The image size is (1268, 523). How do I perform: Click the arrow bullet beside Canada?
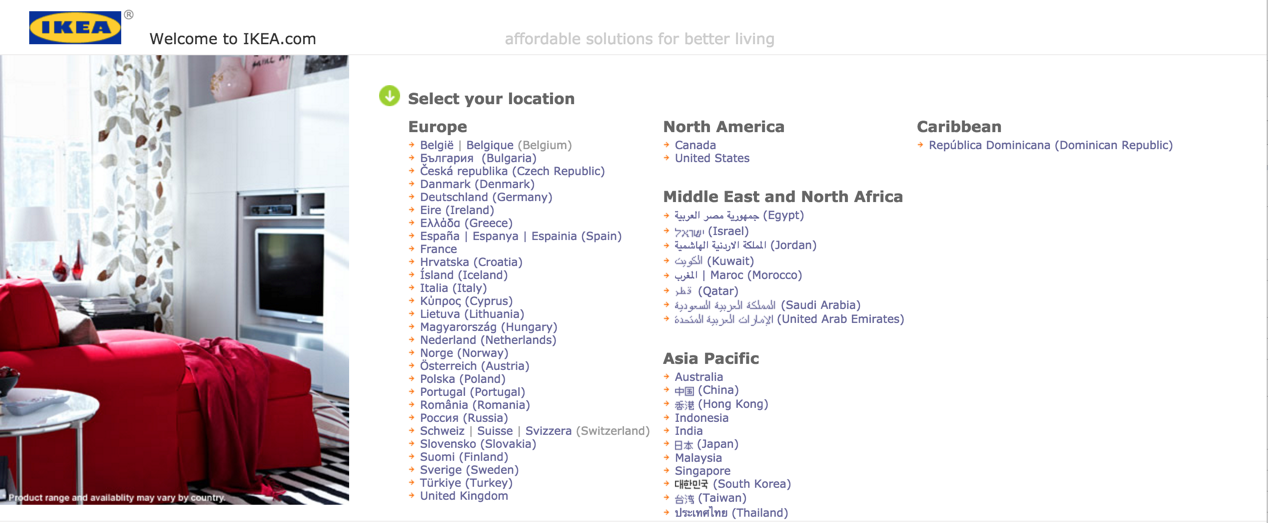click(667, 145)
